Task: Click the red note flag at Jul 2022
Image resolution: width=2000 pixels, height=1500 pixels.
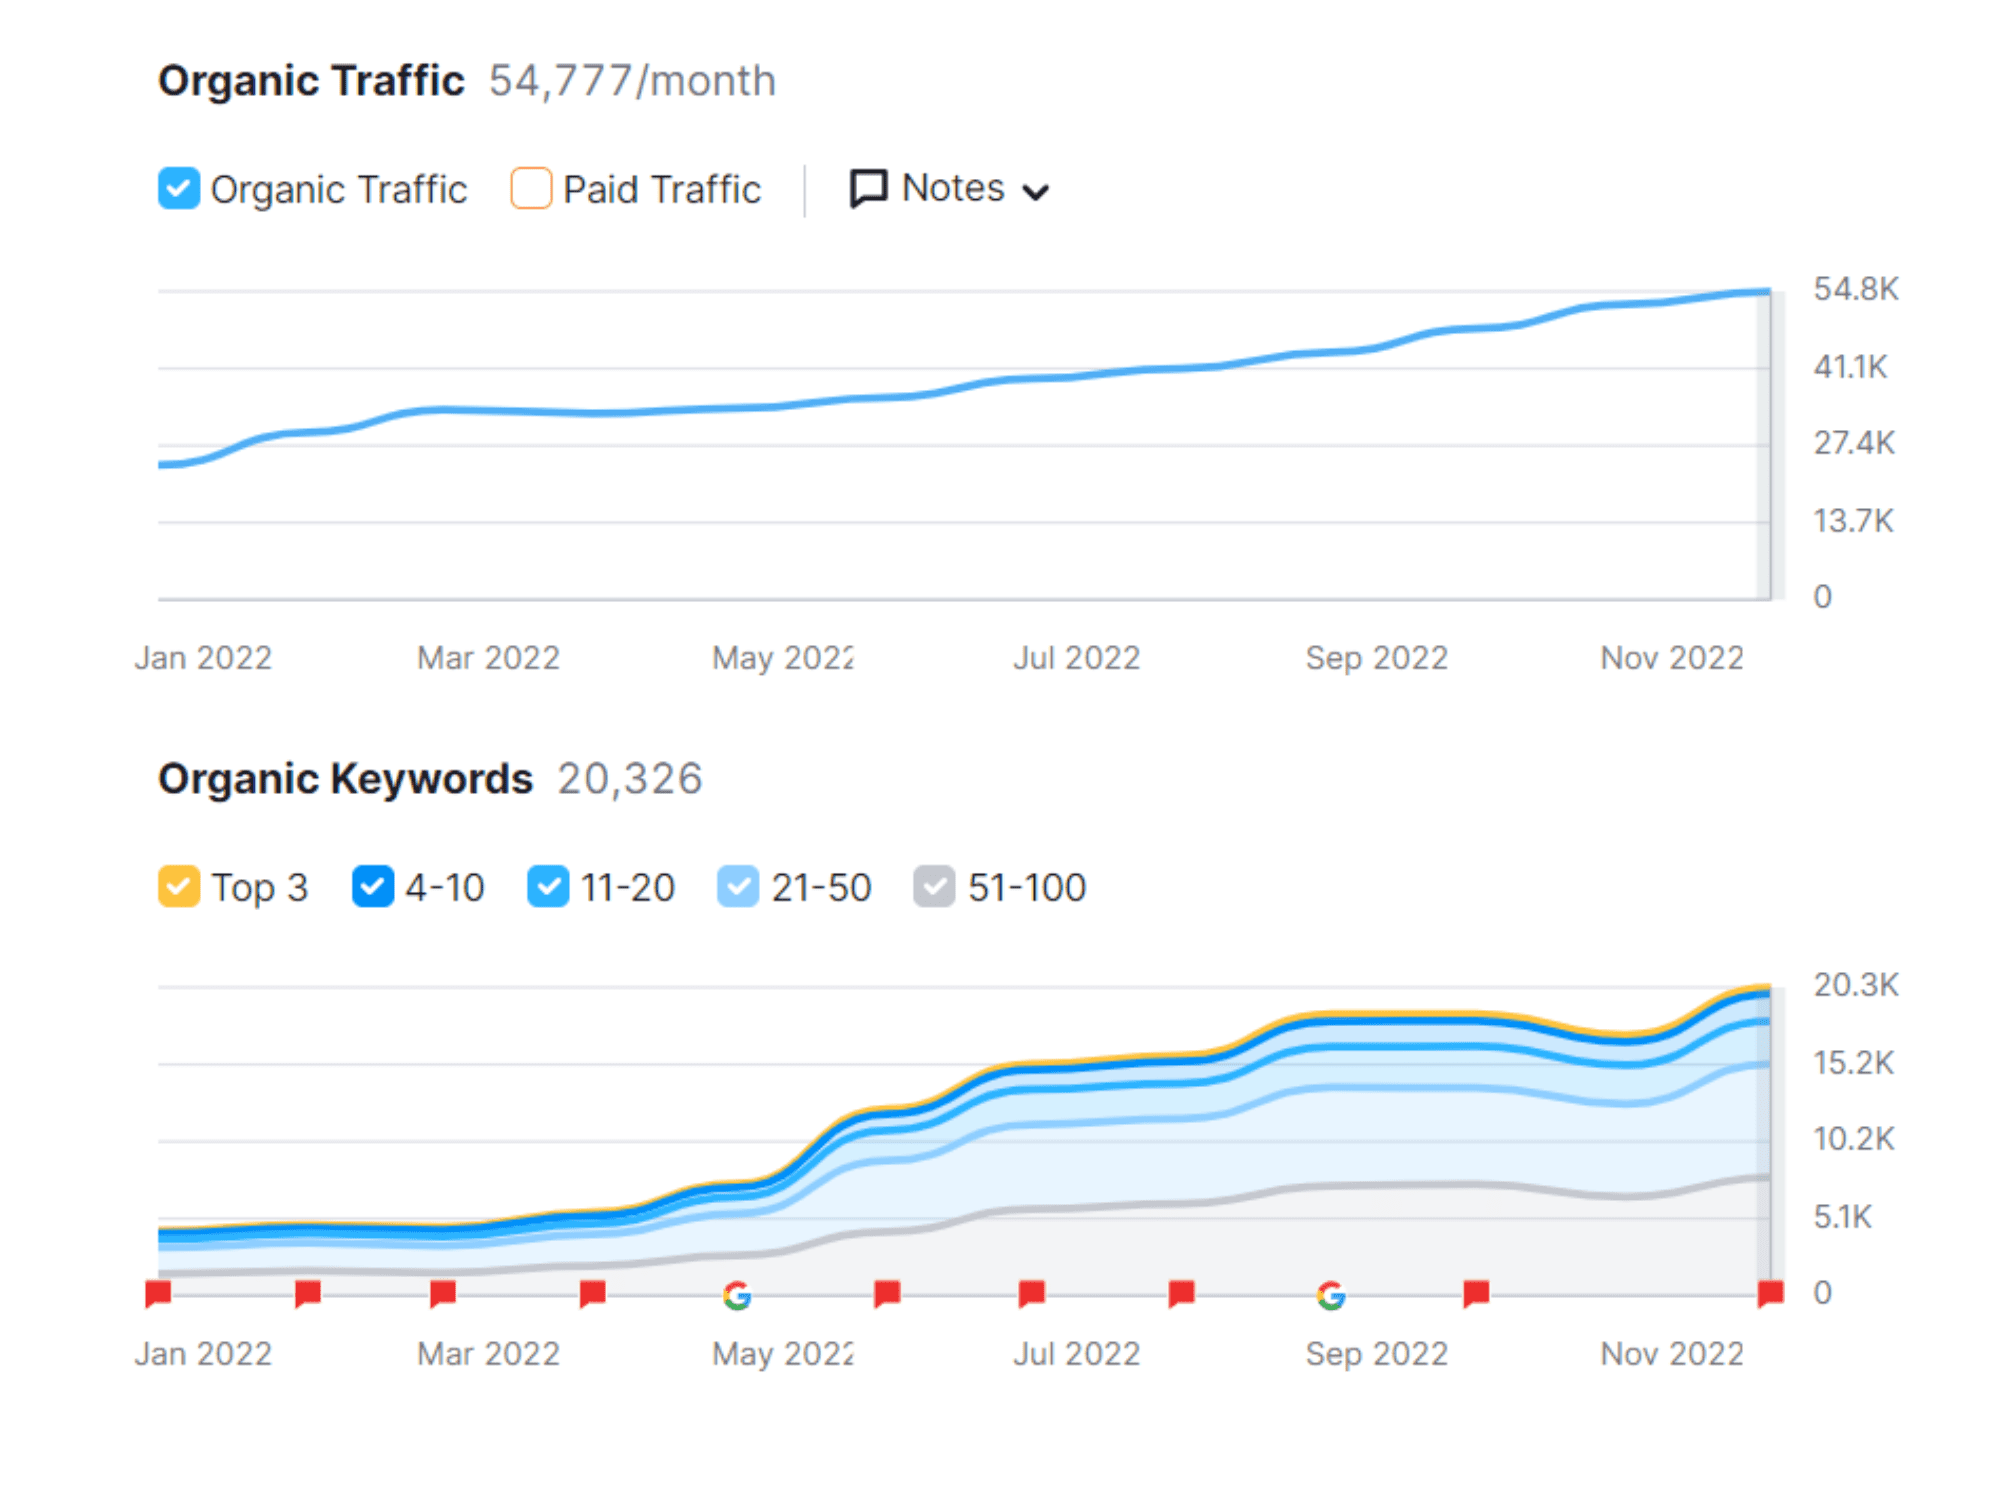Action: point(1031,1292)
